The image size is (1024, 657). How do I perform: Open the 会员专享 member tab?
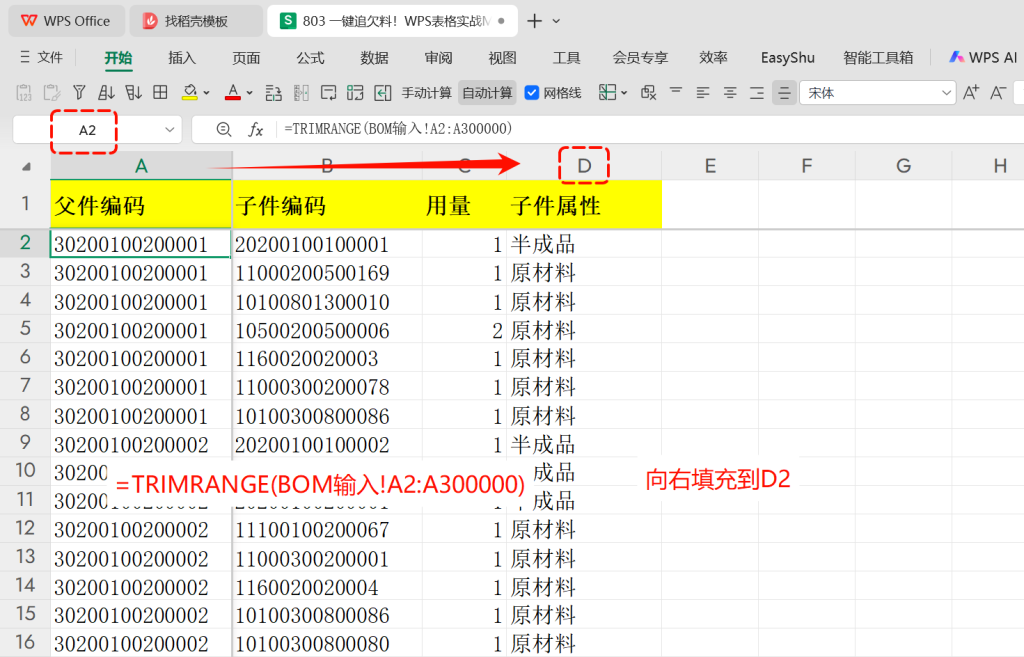pyautogui.click(x=640, y=57)
